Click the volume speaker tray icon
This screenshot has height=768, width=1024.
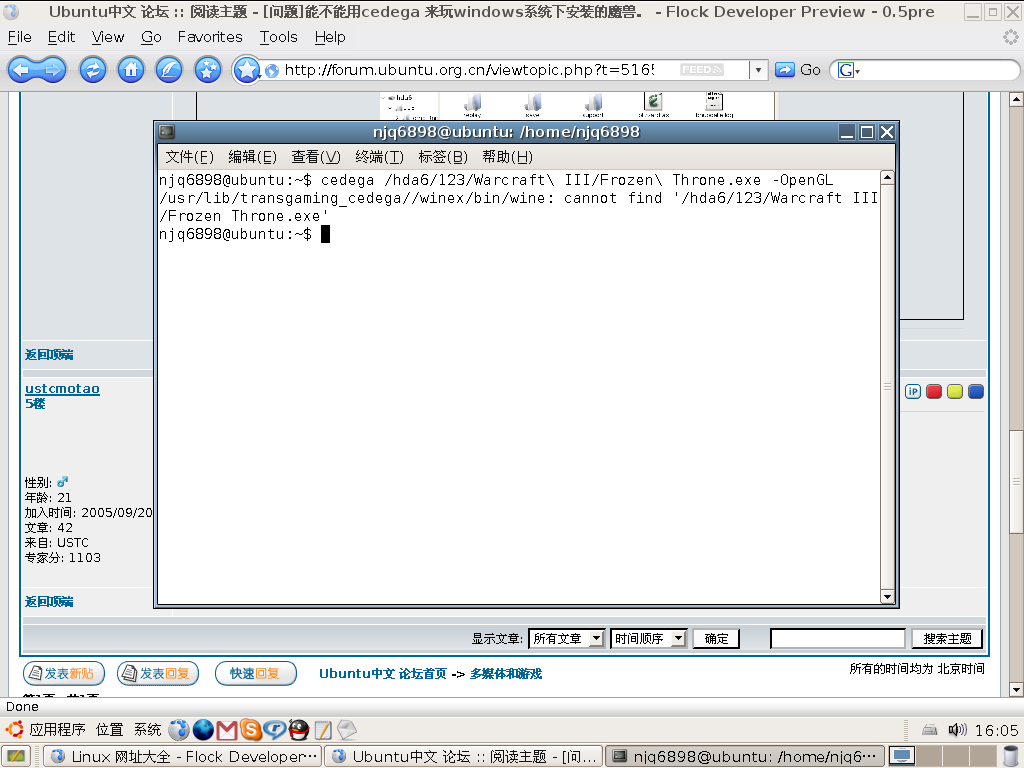(957, 729)
